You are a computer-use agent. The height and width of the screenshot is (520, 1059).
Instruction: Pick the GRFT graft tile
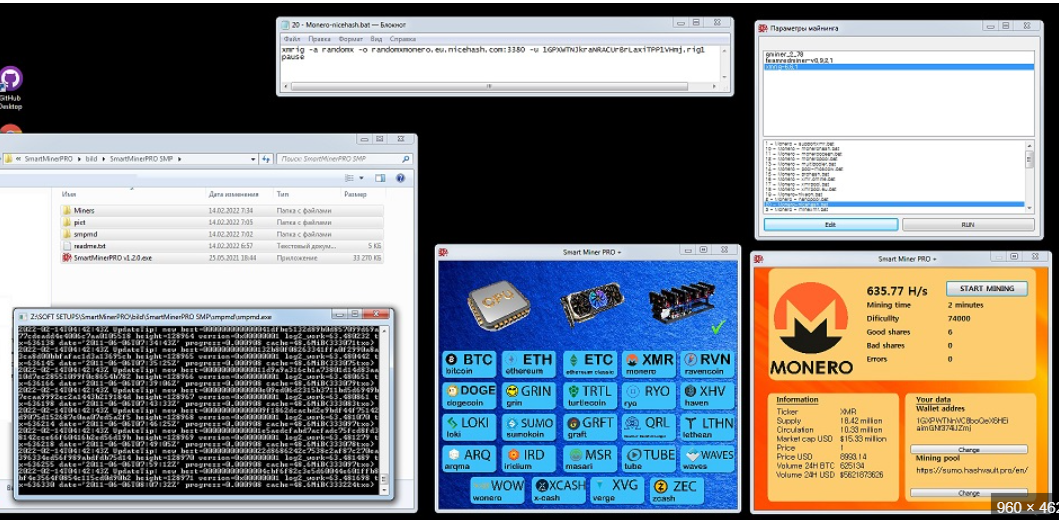pos(588,427)
